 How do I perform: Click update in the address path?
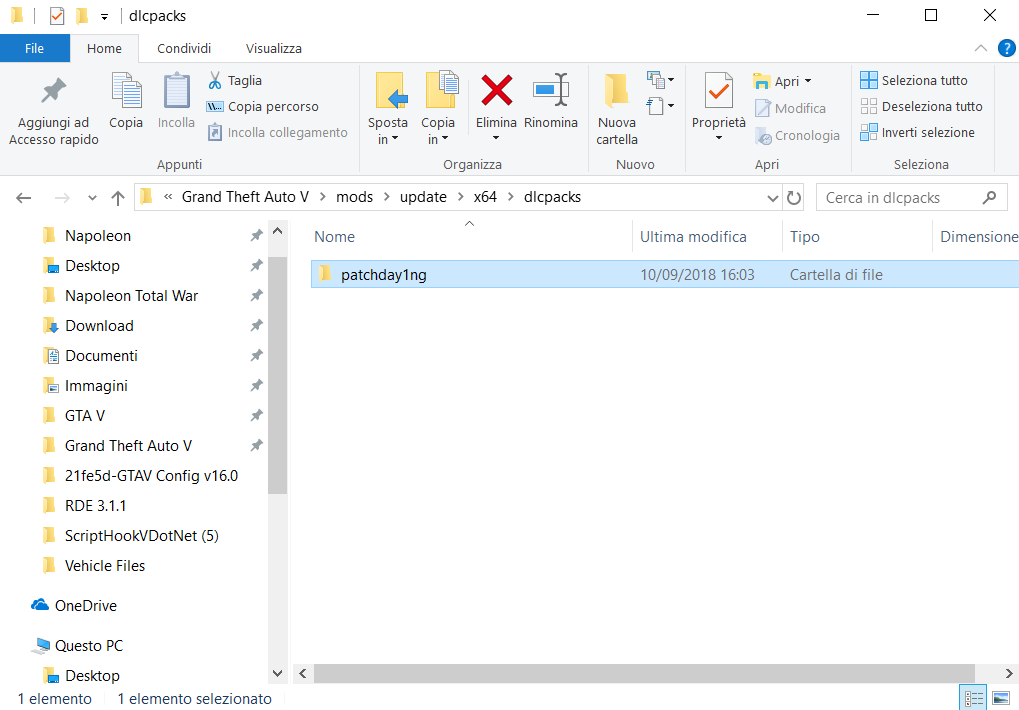point(423,197)
